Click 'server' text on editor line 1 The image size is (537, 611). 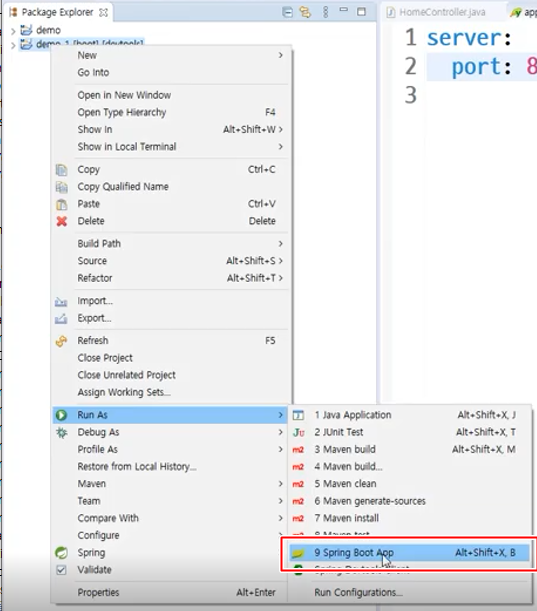point(464,38)
